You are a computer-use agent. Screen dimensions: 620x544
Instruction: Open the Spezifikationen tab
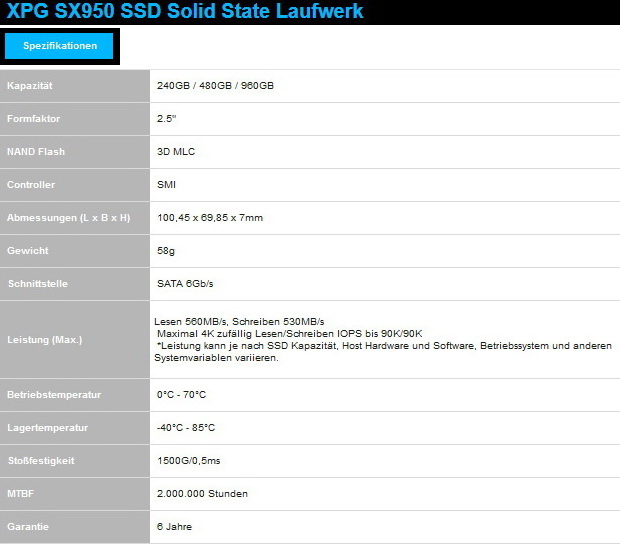pyautogui.click(x=59, y=46)
